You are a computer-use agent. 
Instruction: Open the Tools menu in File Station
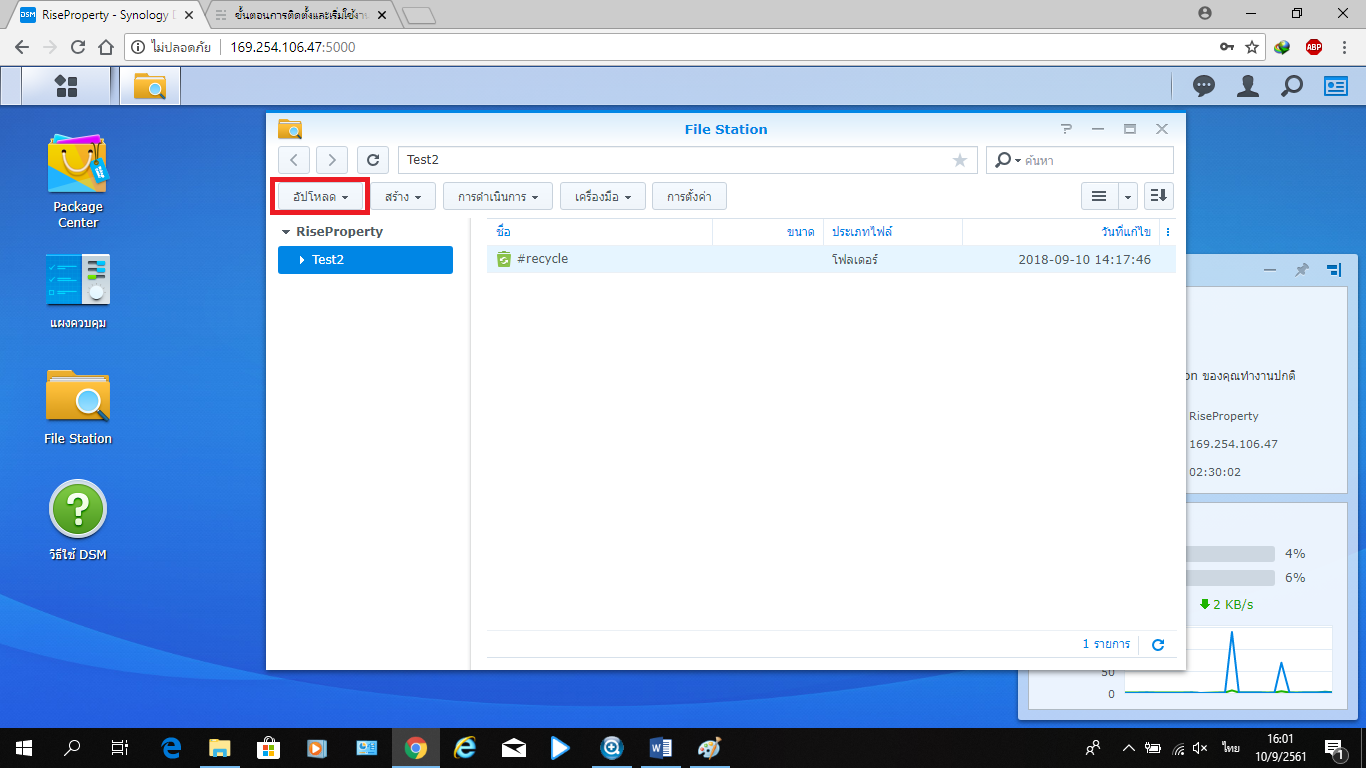pyautogui.click(x=602, y=197)
